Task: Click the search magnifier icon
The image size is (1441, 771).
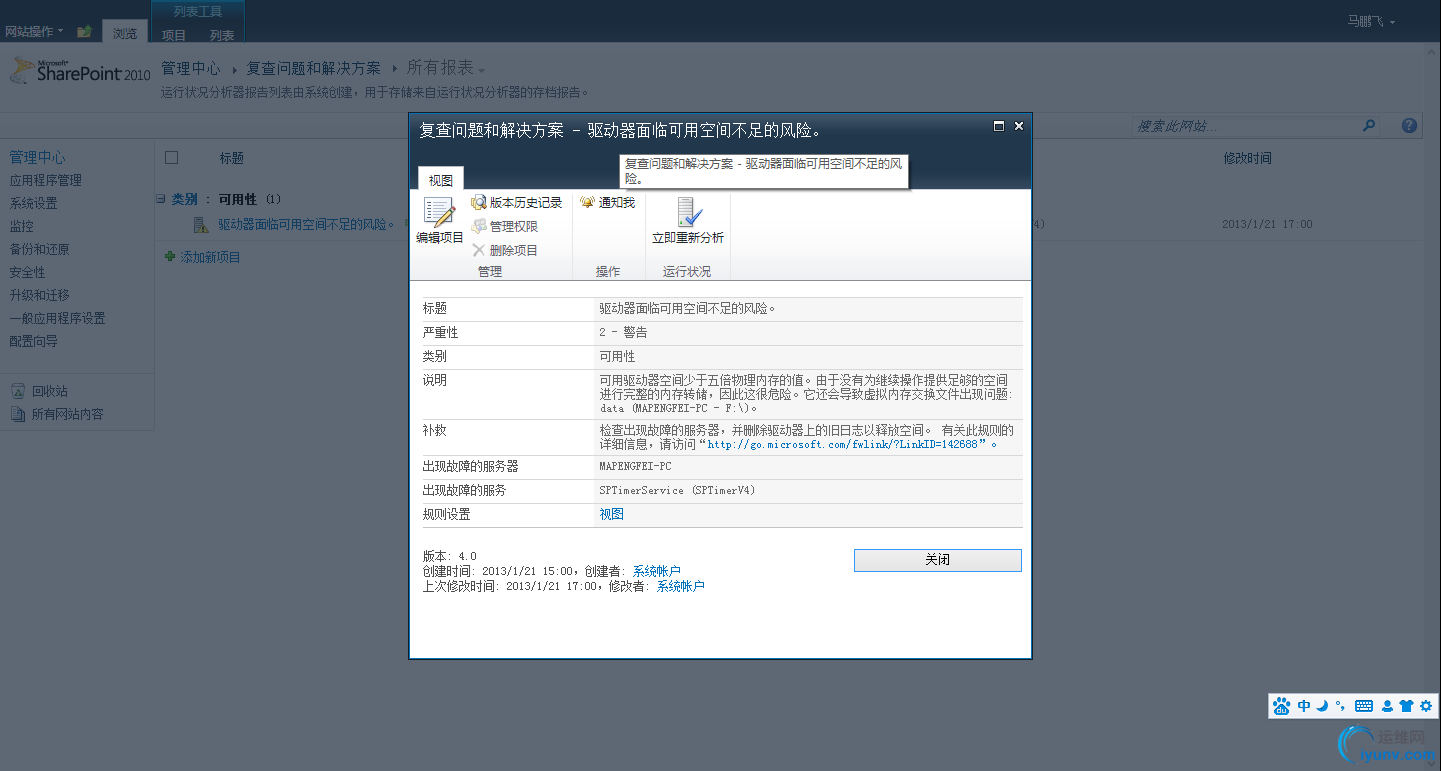Action: [1369, 126]
